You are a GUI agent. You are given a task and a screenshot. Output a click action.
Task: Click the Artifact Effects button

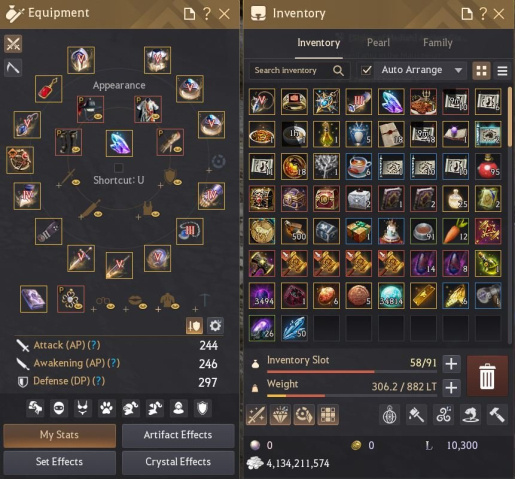coord(178,435)
